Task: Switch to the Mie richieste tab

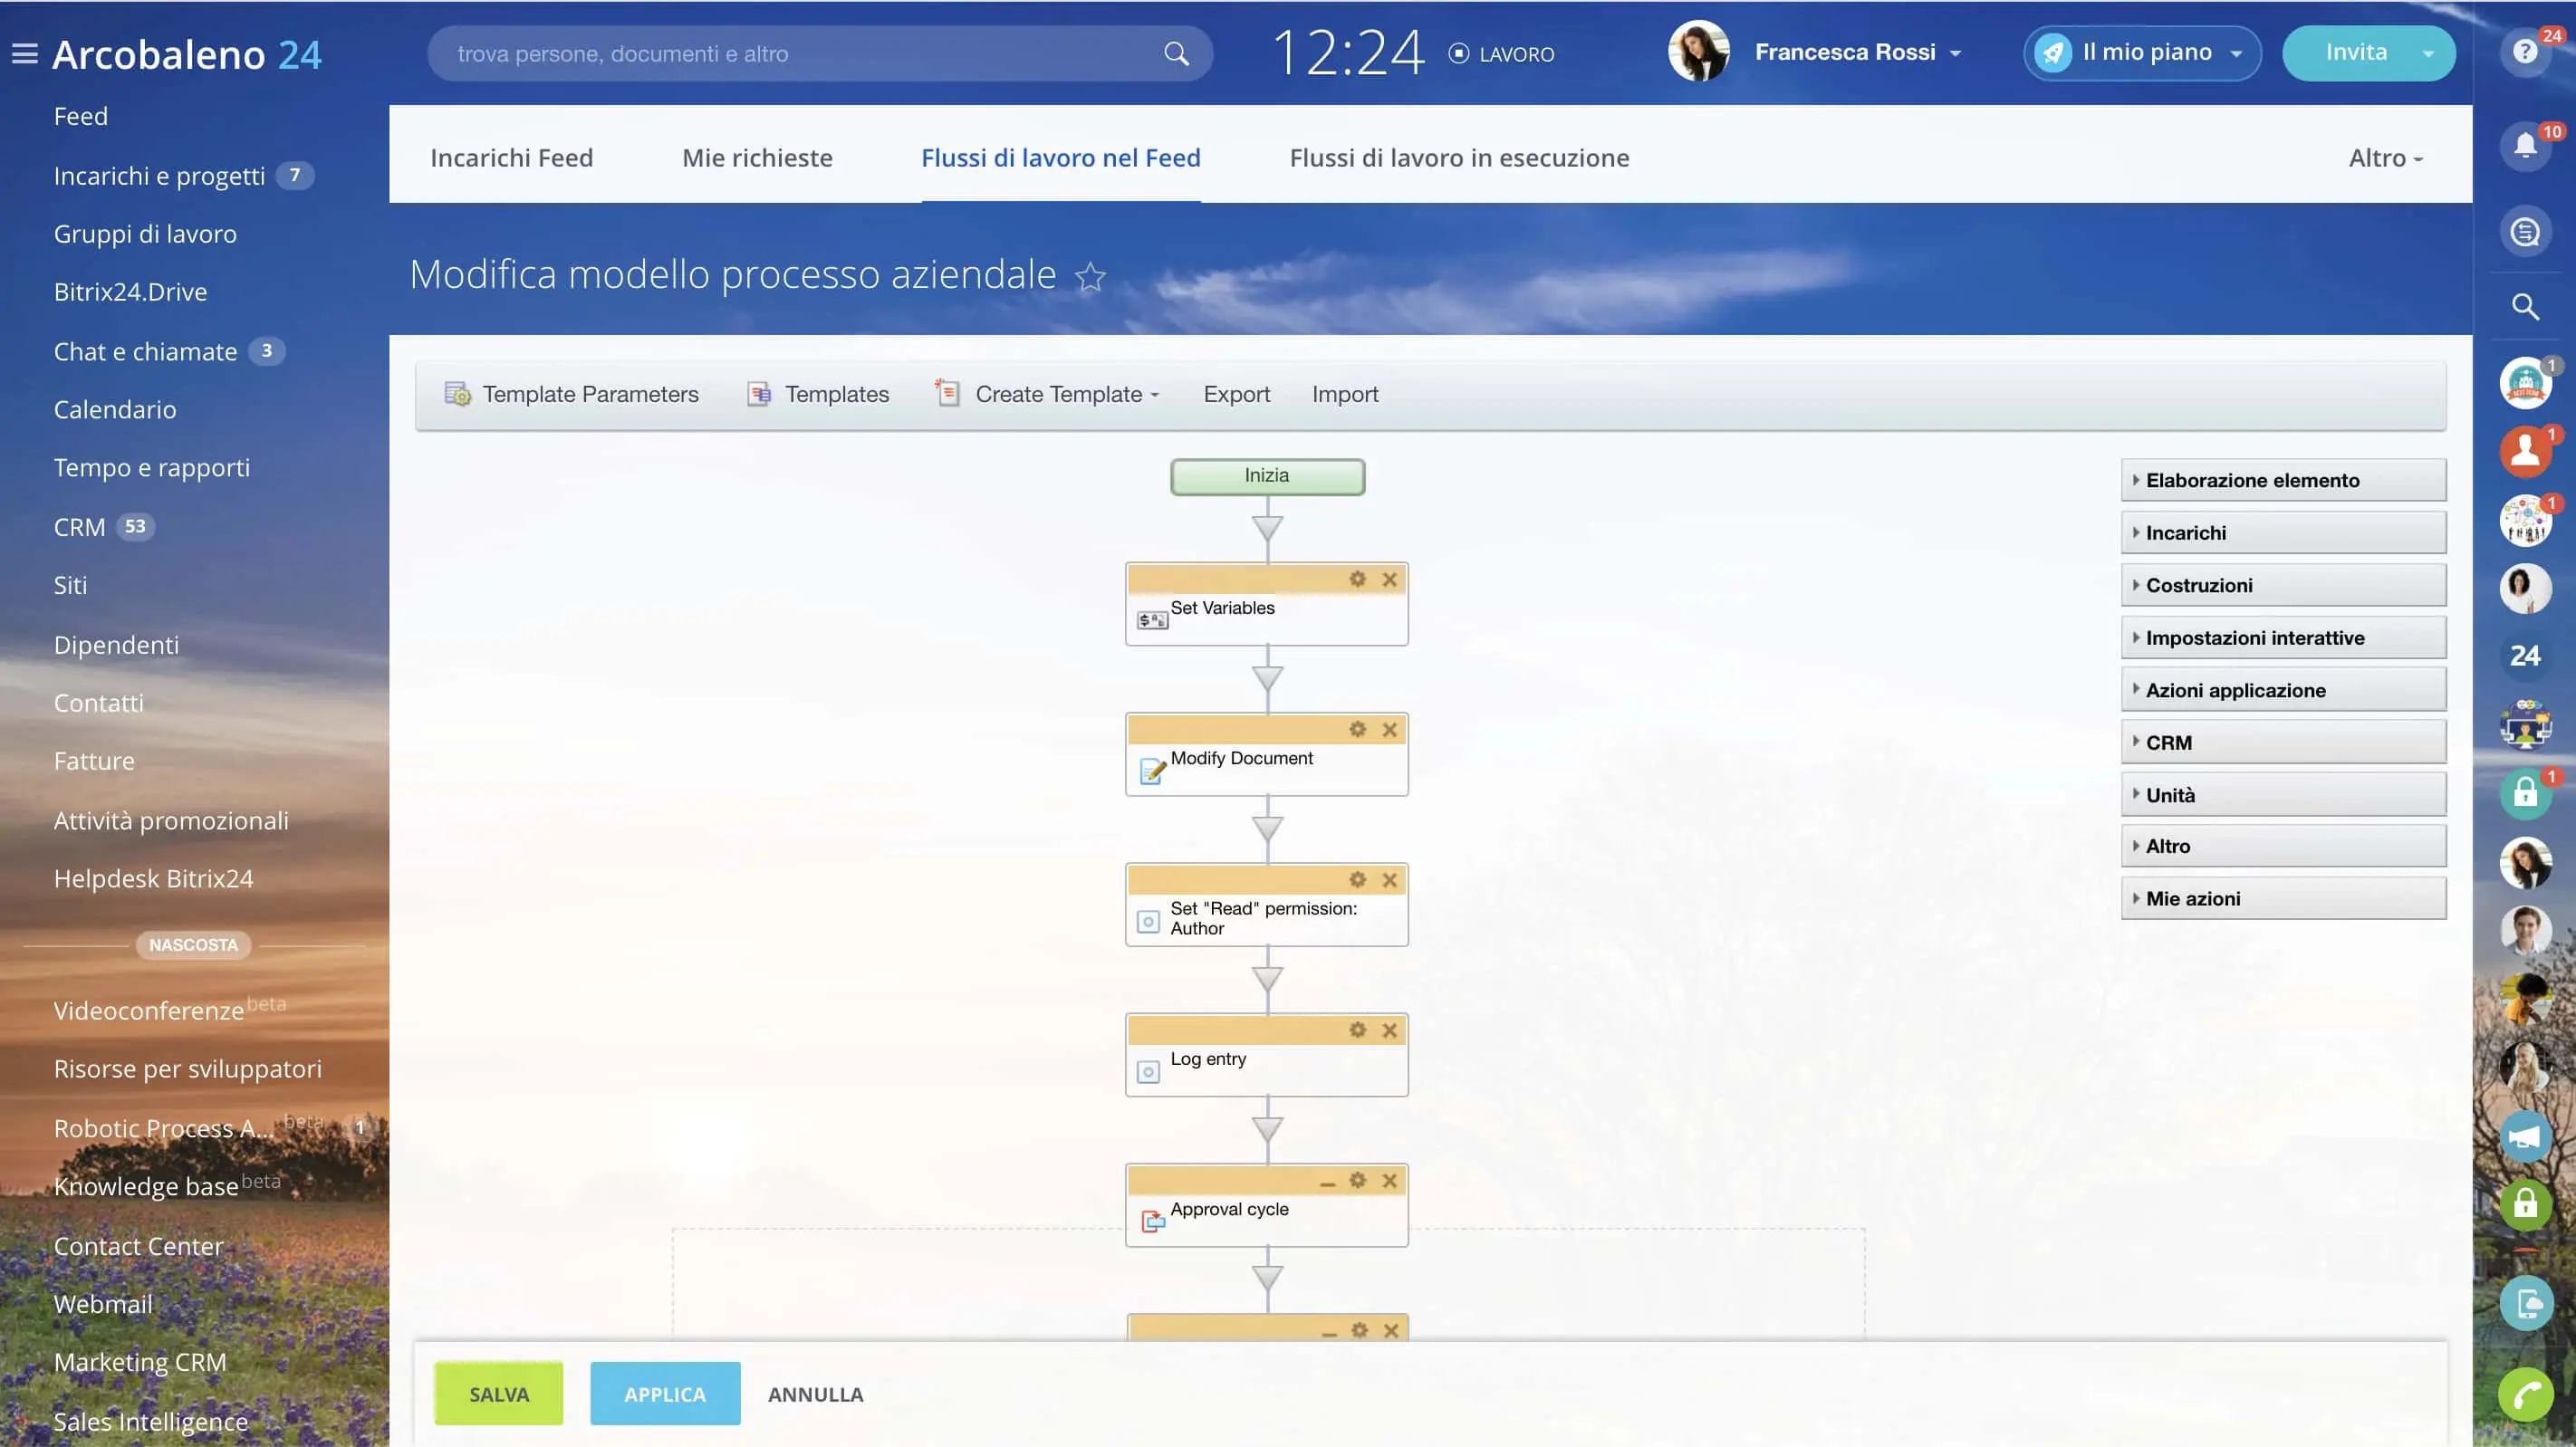Action: (x=757, y=157)
